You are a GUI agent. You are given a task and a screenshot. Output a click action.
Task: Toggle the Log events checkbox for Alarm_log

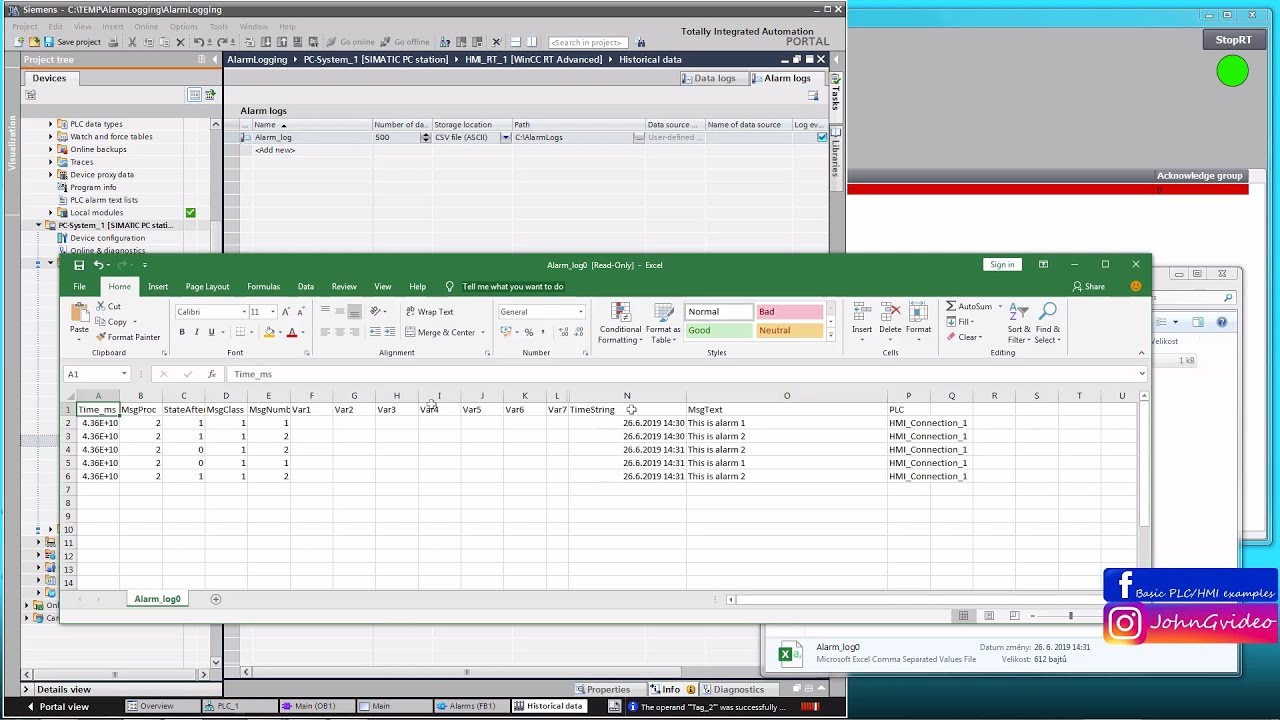[822, 137]
